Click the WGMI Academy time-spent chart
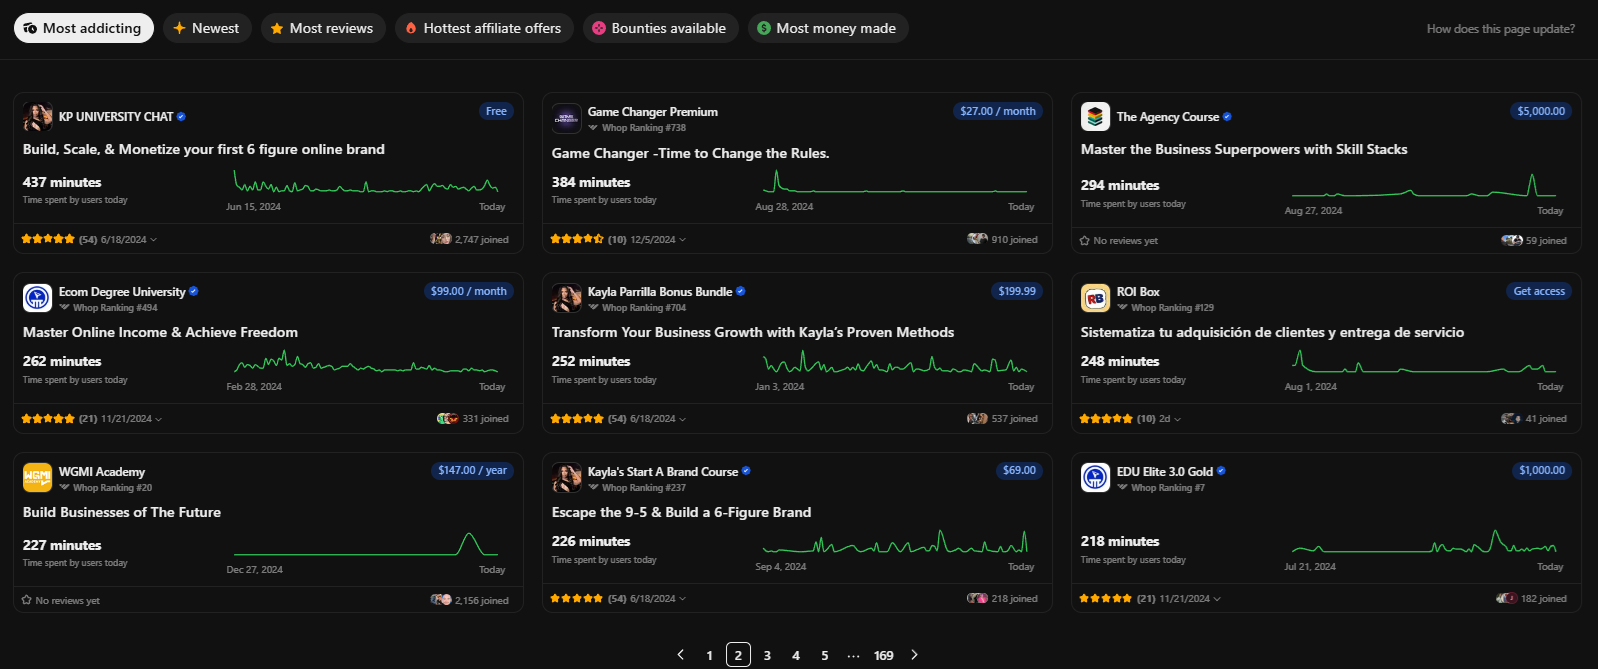Screen dimensions: 1598x669 point(366,544)
